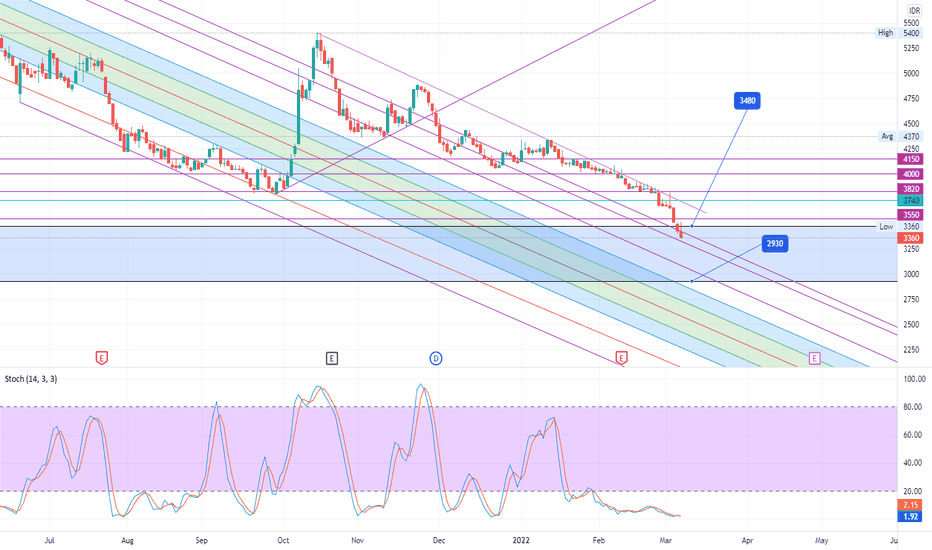The width and height of the screenshot is (932, 550).
Task: Click the Avg 4370 price label
Action: click(899, 136)
